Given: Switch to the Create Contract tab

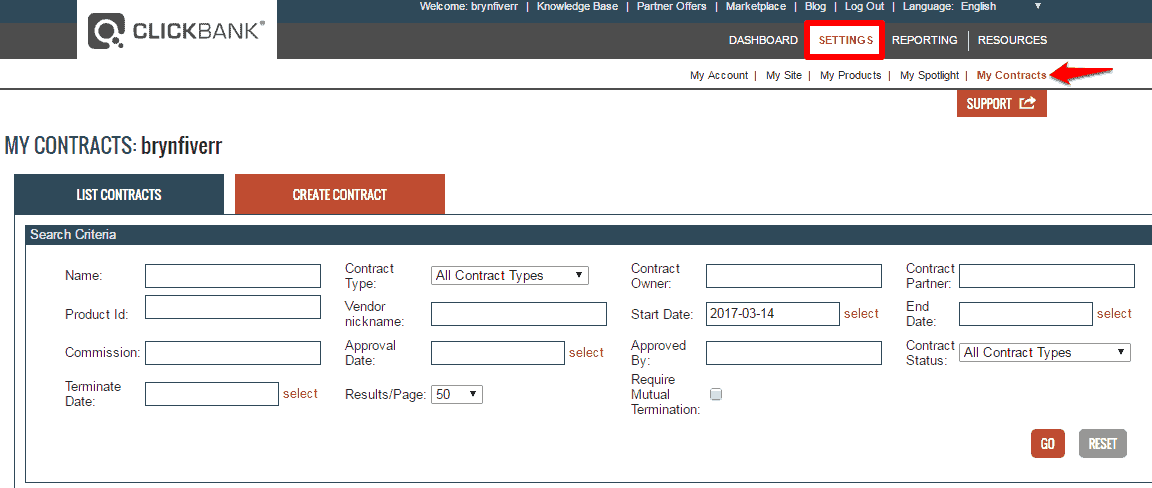Looking at the screenshot, I should (x=339, y=195).
